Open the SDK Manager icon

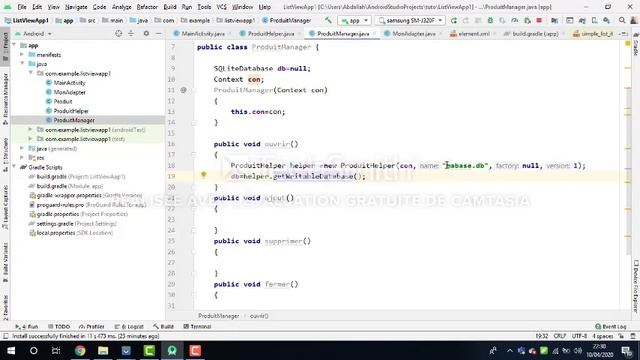click(607, 20)
